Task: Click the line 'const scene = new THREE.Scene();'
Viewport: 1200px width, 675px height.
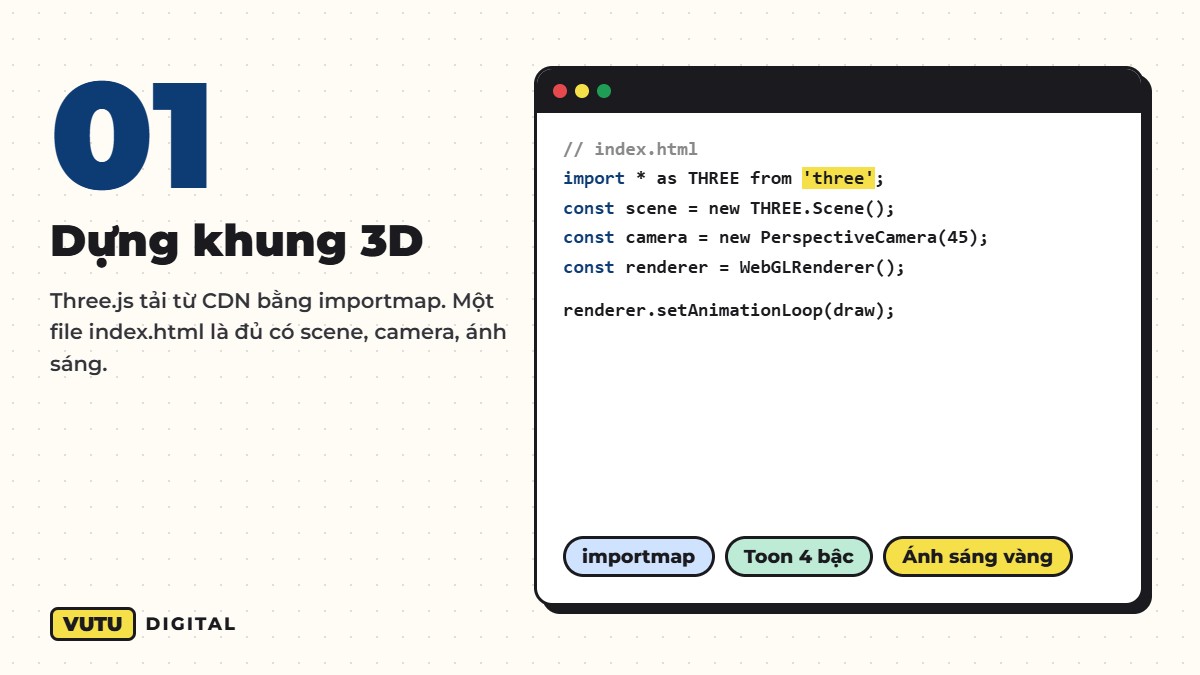Action: (729, 208)
